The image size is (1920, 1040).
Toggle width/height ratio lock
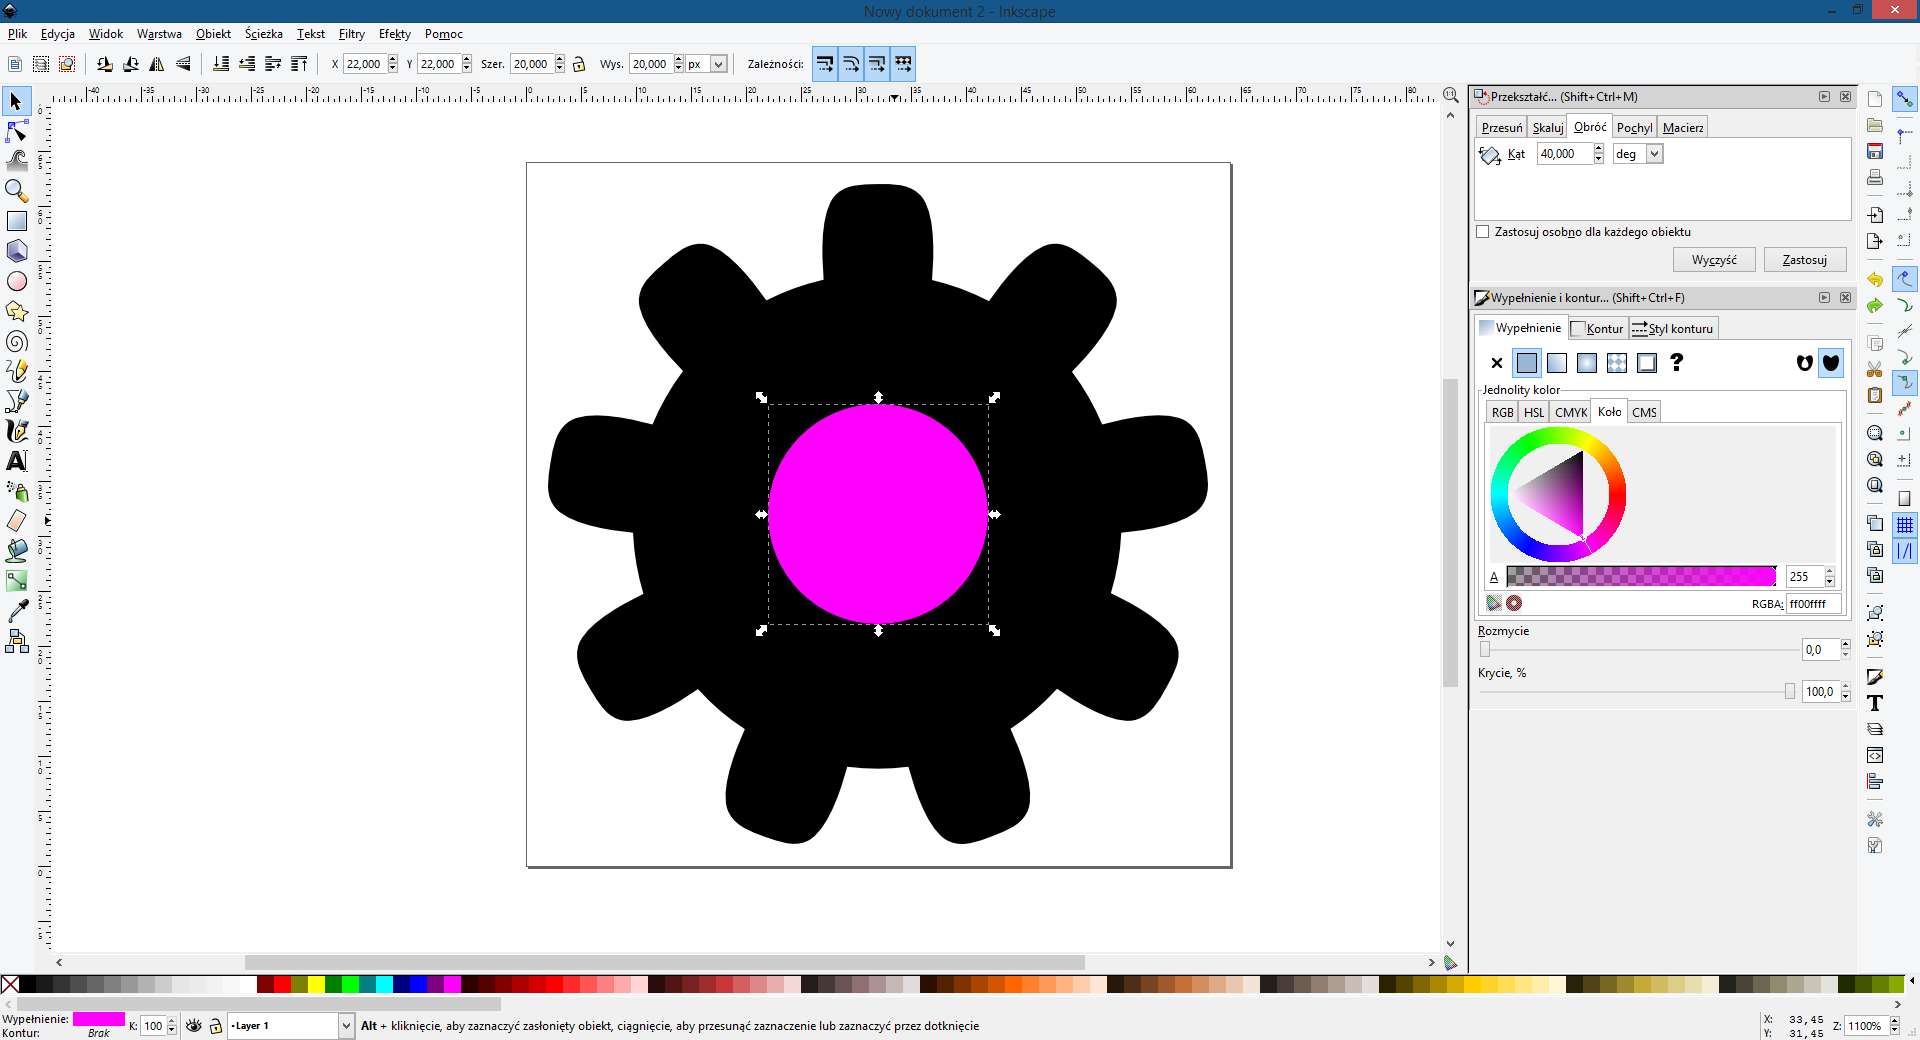pyautogui.click(x=579, y=64)
